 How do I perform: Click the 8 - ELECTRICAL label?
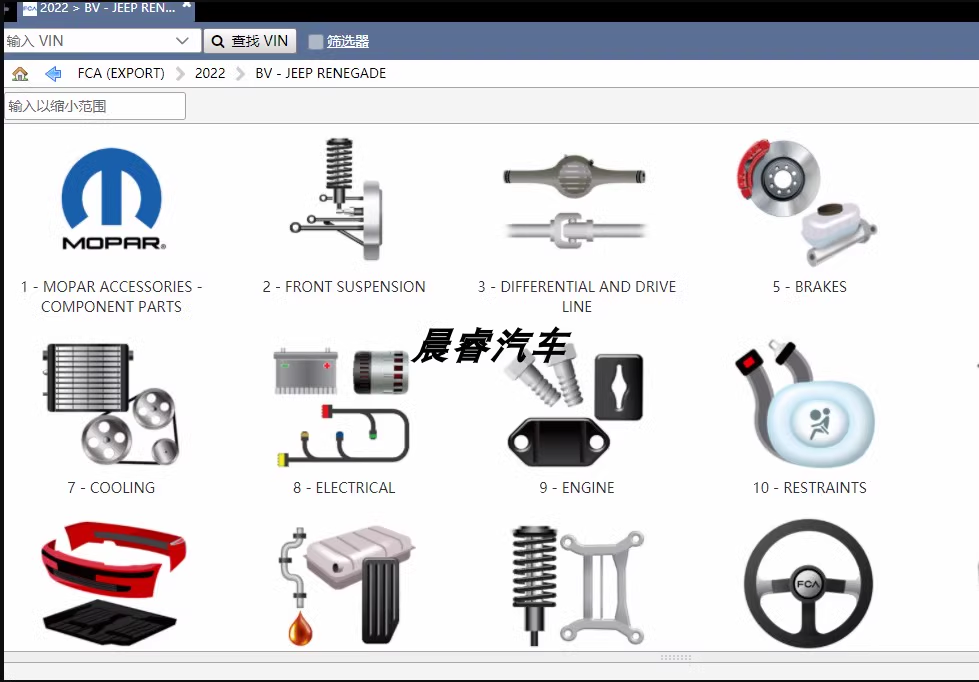coord(344,488)
